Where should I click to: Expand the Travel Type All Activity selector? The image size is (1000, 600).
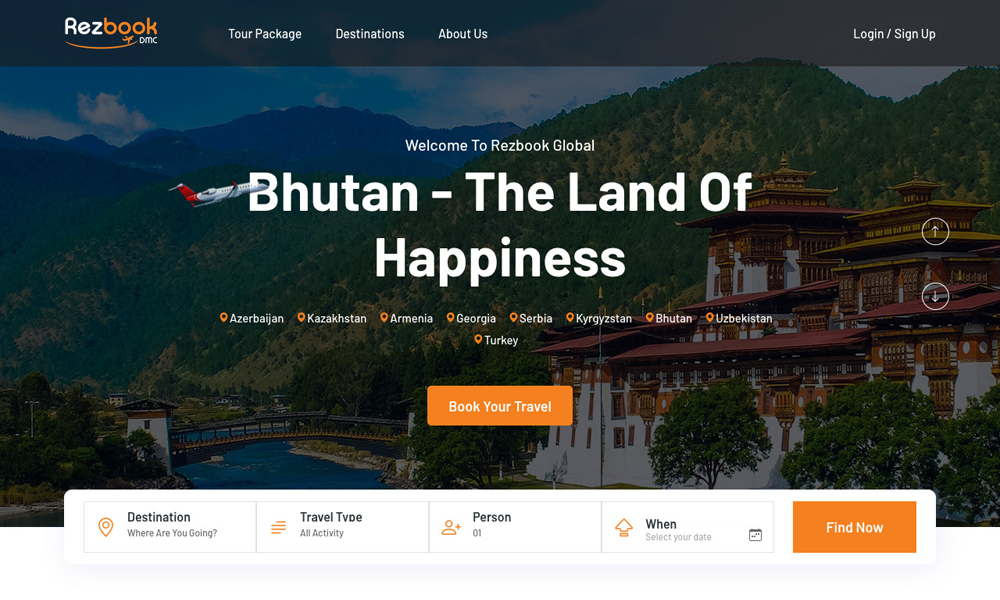(342, 527)
